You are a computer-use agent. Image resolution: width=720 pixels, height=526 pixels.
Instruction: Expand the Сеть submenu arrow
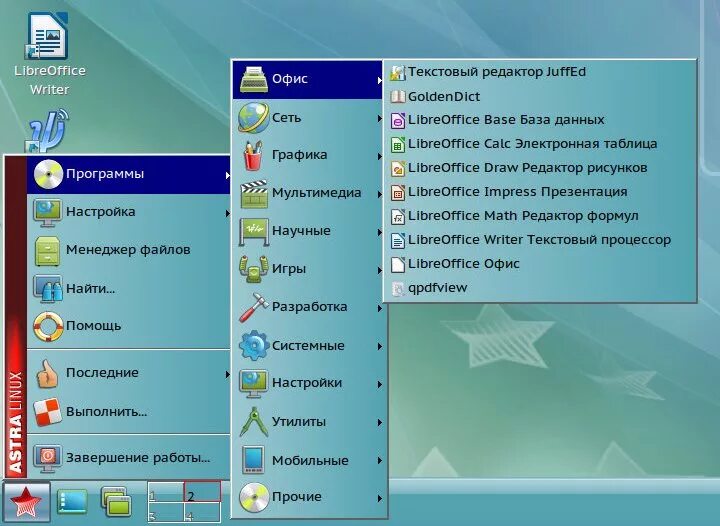coord(380,119)
